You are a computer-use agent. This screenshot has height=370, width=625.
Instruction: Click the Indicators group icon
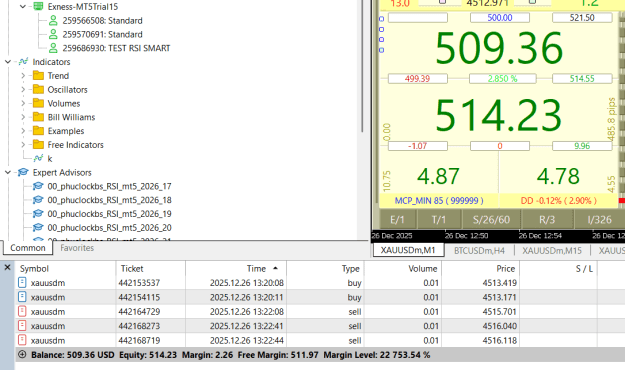pyautogui.click(x=23, y=62)
